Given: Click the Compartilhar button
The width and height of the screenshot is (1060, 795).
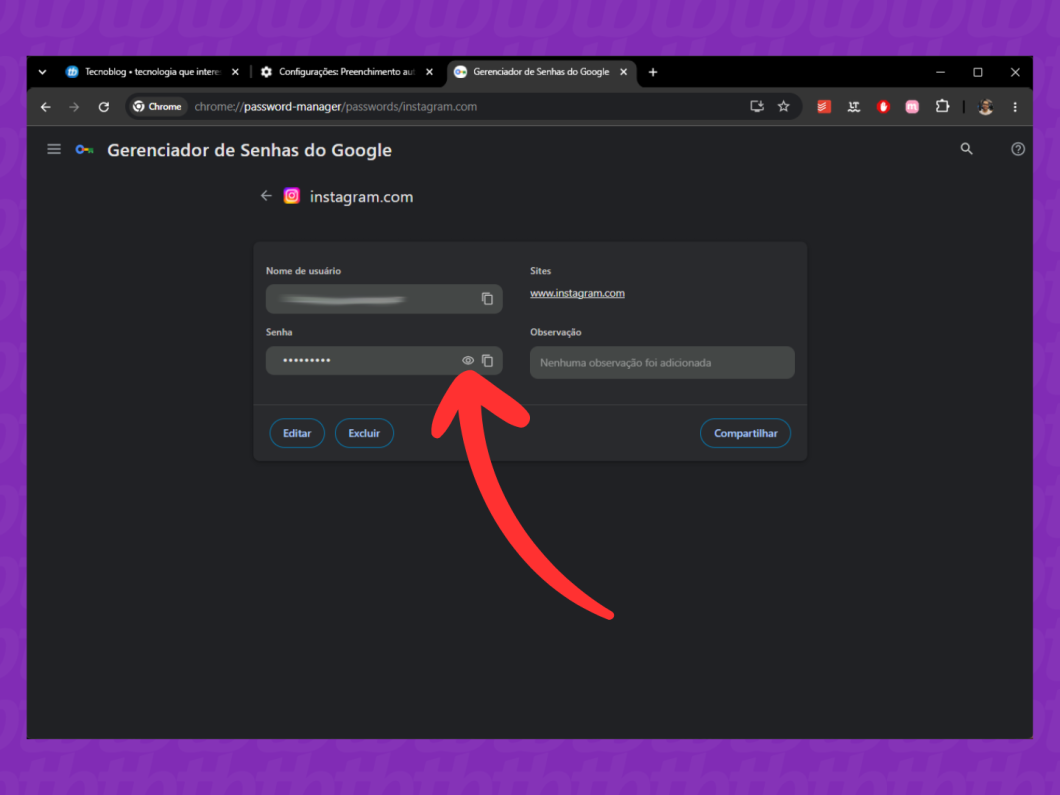Looking at the screenshot, I should [745, 433].
